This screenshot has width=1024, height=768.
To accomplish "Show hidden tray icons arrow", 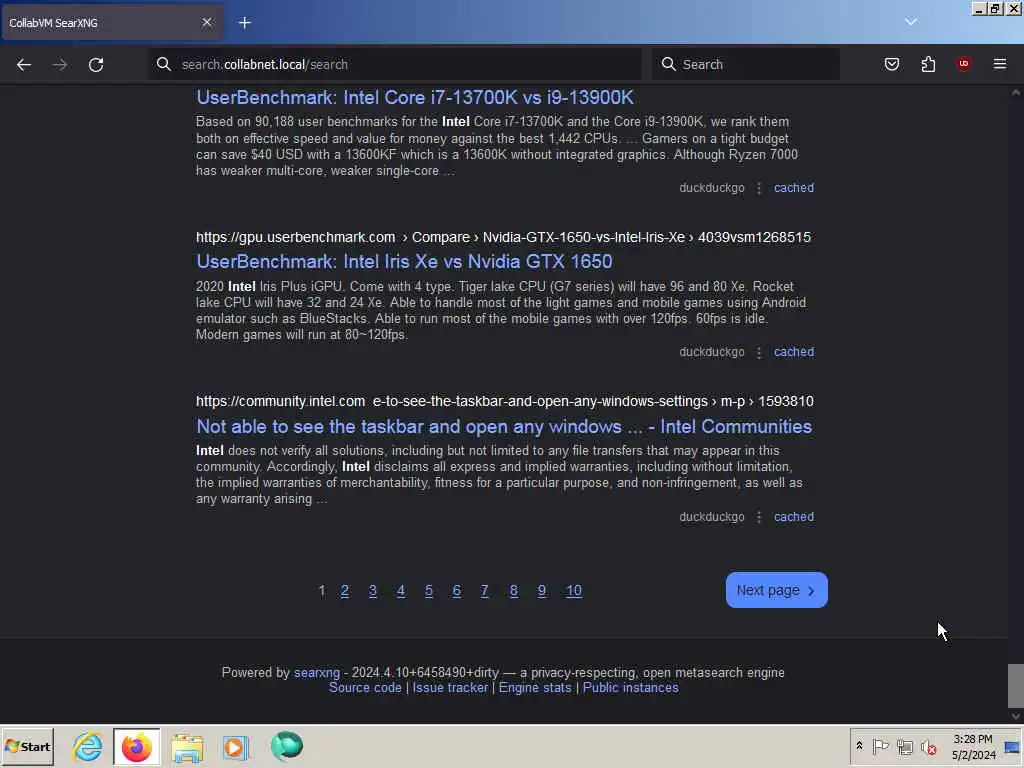I will click(x=859, y=746).
